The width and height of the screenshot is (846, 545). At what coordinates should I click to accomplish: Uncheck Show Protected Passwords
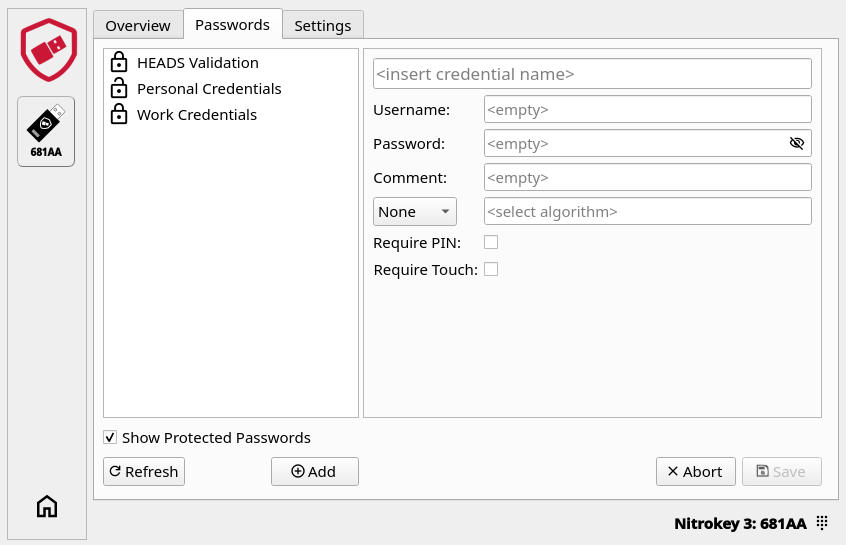[111, 438]
